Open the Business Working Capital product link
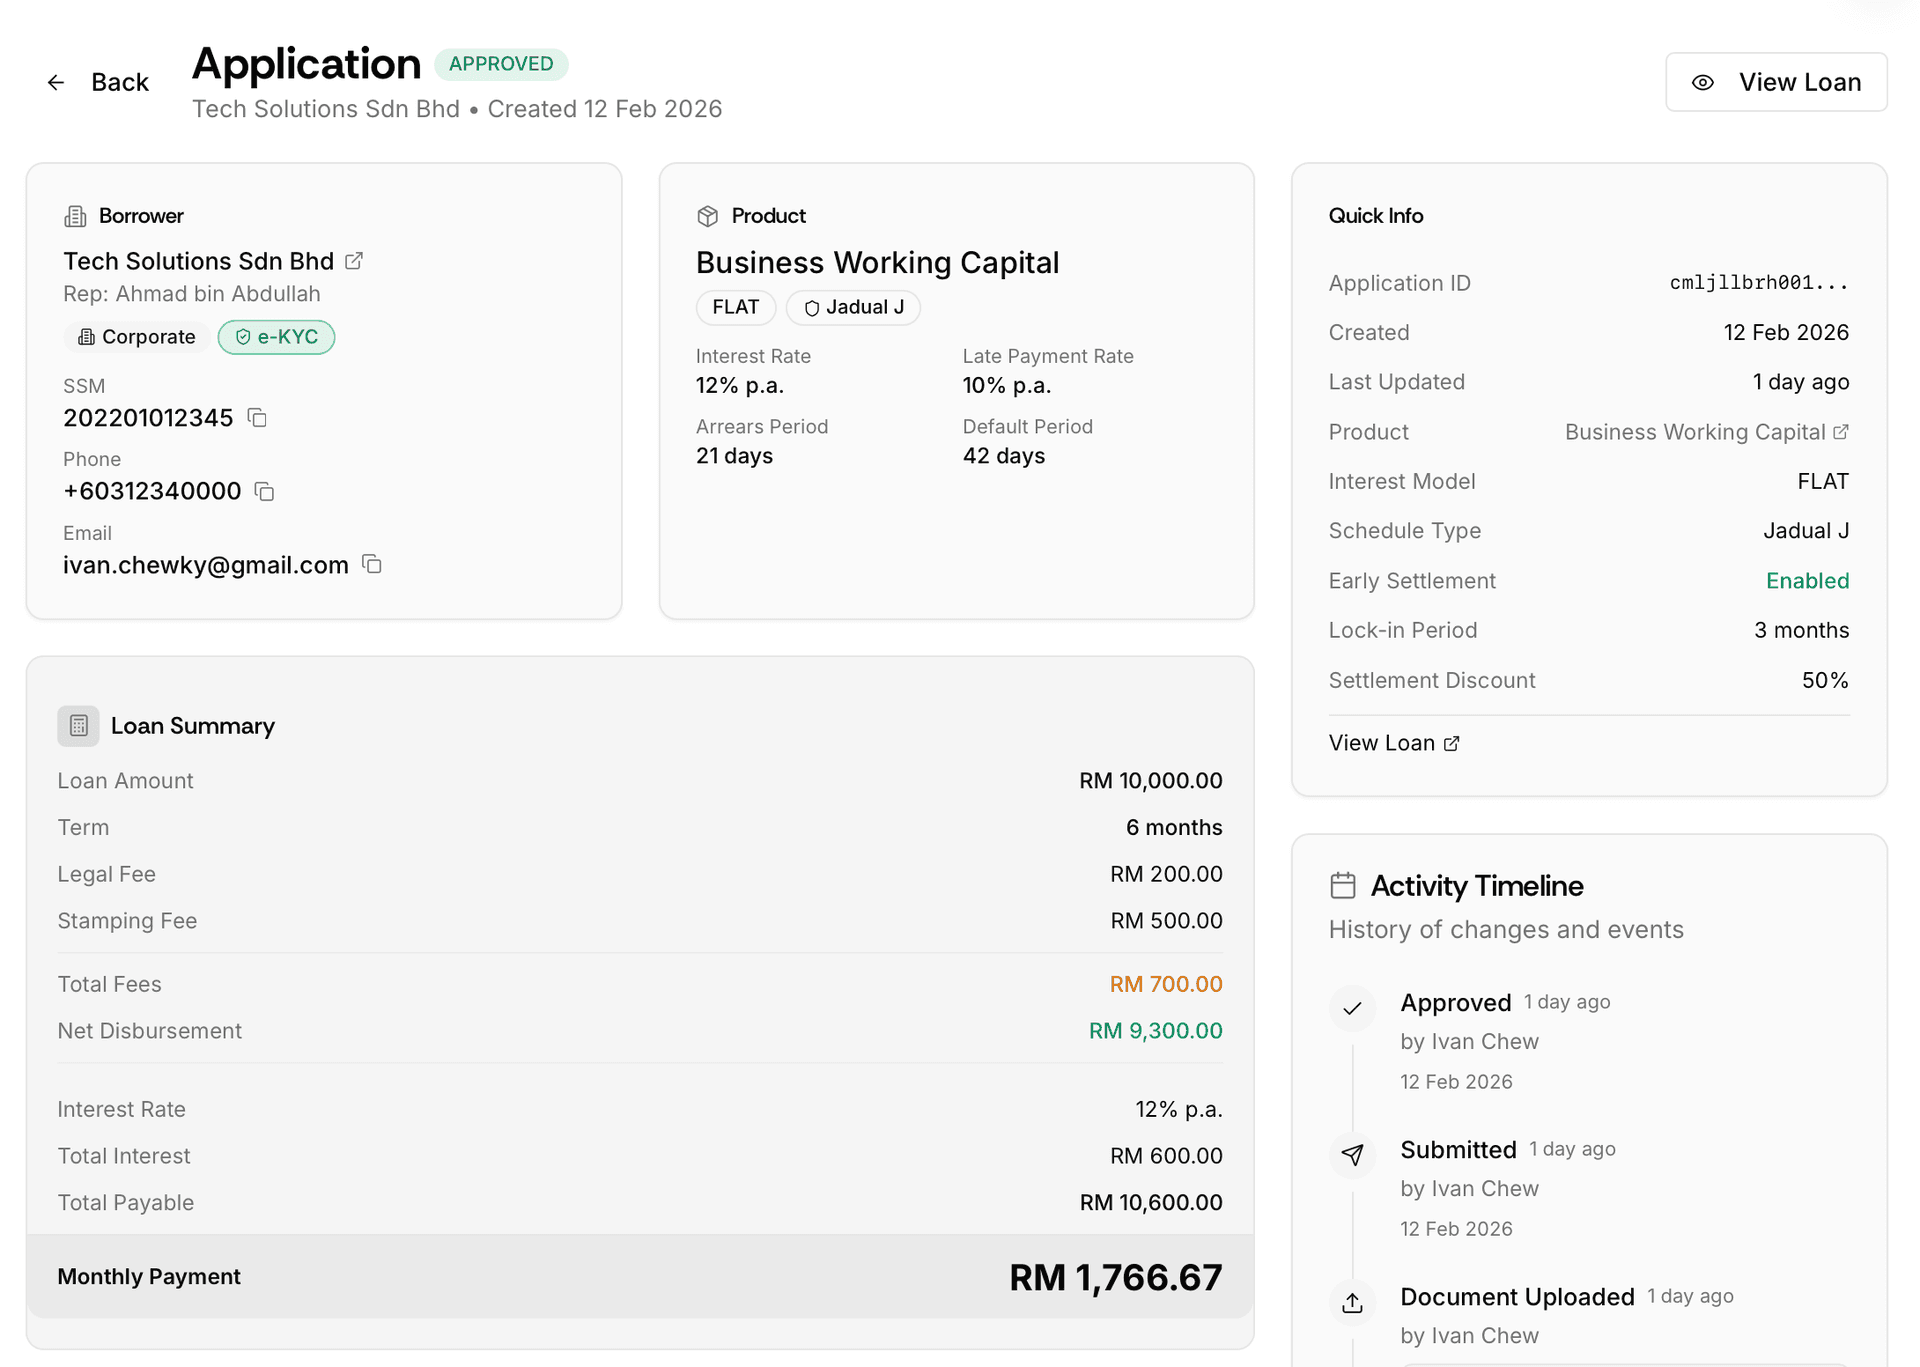 [1843, 431]
